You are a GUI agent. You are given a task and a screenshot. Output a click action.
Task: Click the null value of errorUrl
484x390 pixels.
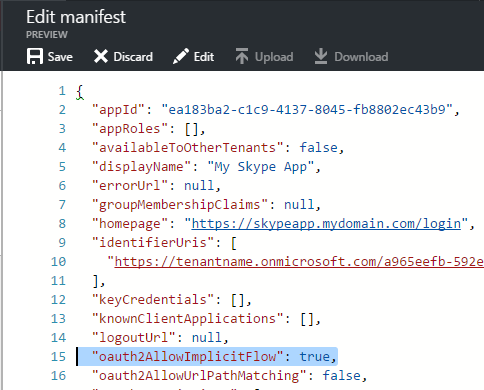coord(199,186)
